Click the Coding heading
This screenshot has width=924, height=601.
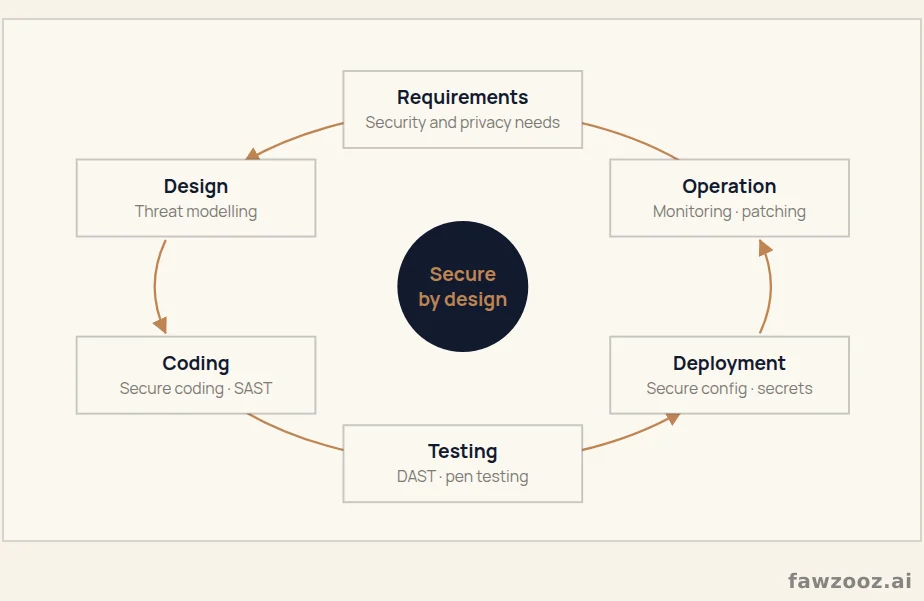196,364
